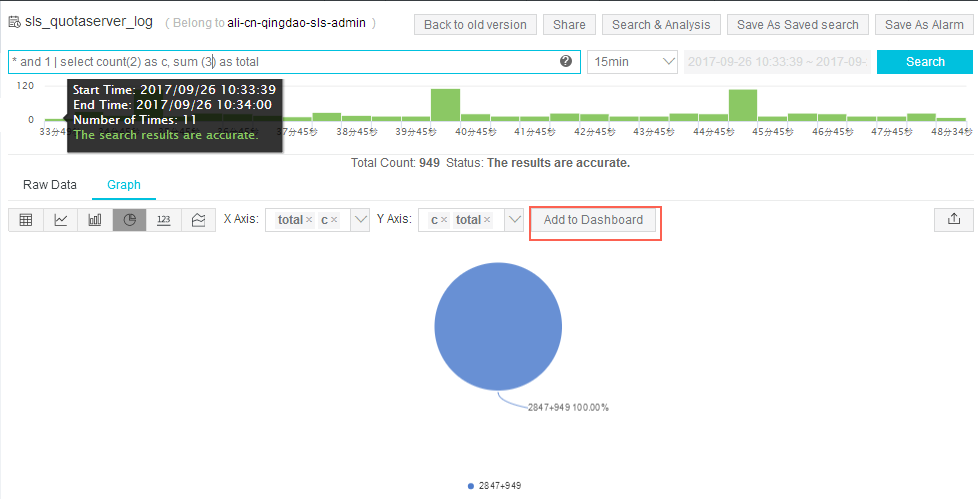Click into the query search input field
This screenshot has width=978, height=499.
point(280,62)
